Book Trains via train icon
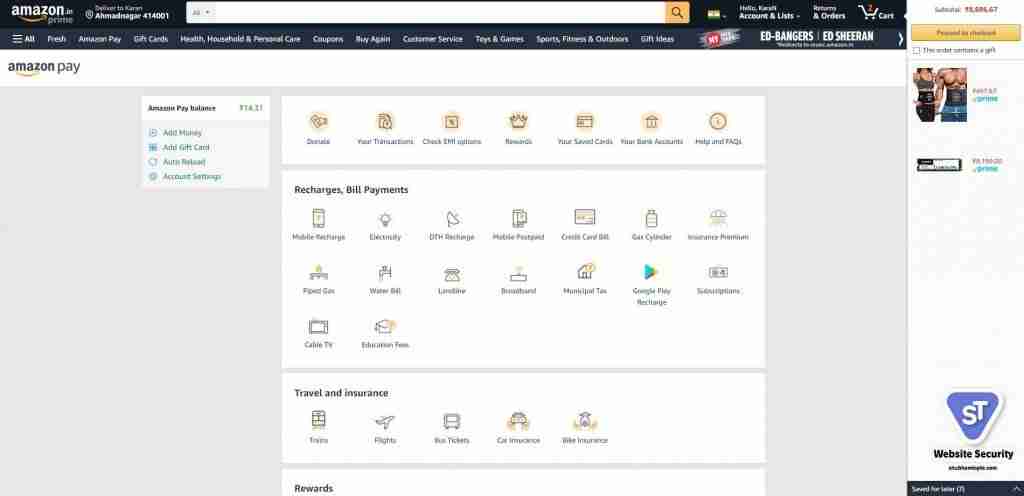This screenshot has height=496, width=1024. point(319,420)
